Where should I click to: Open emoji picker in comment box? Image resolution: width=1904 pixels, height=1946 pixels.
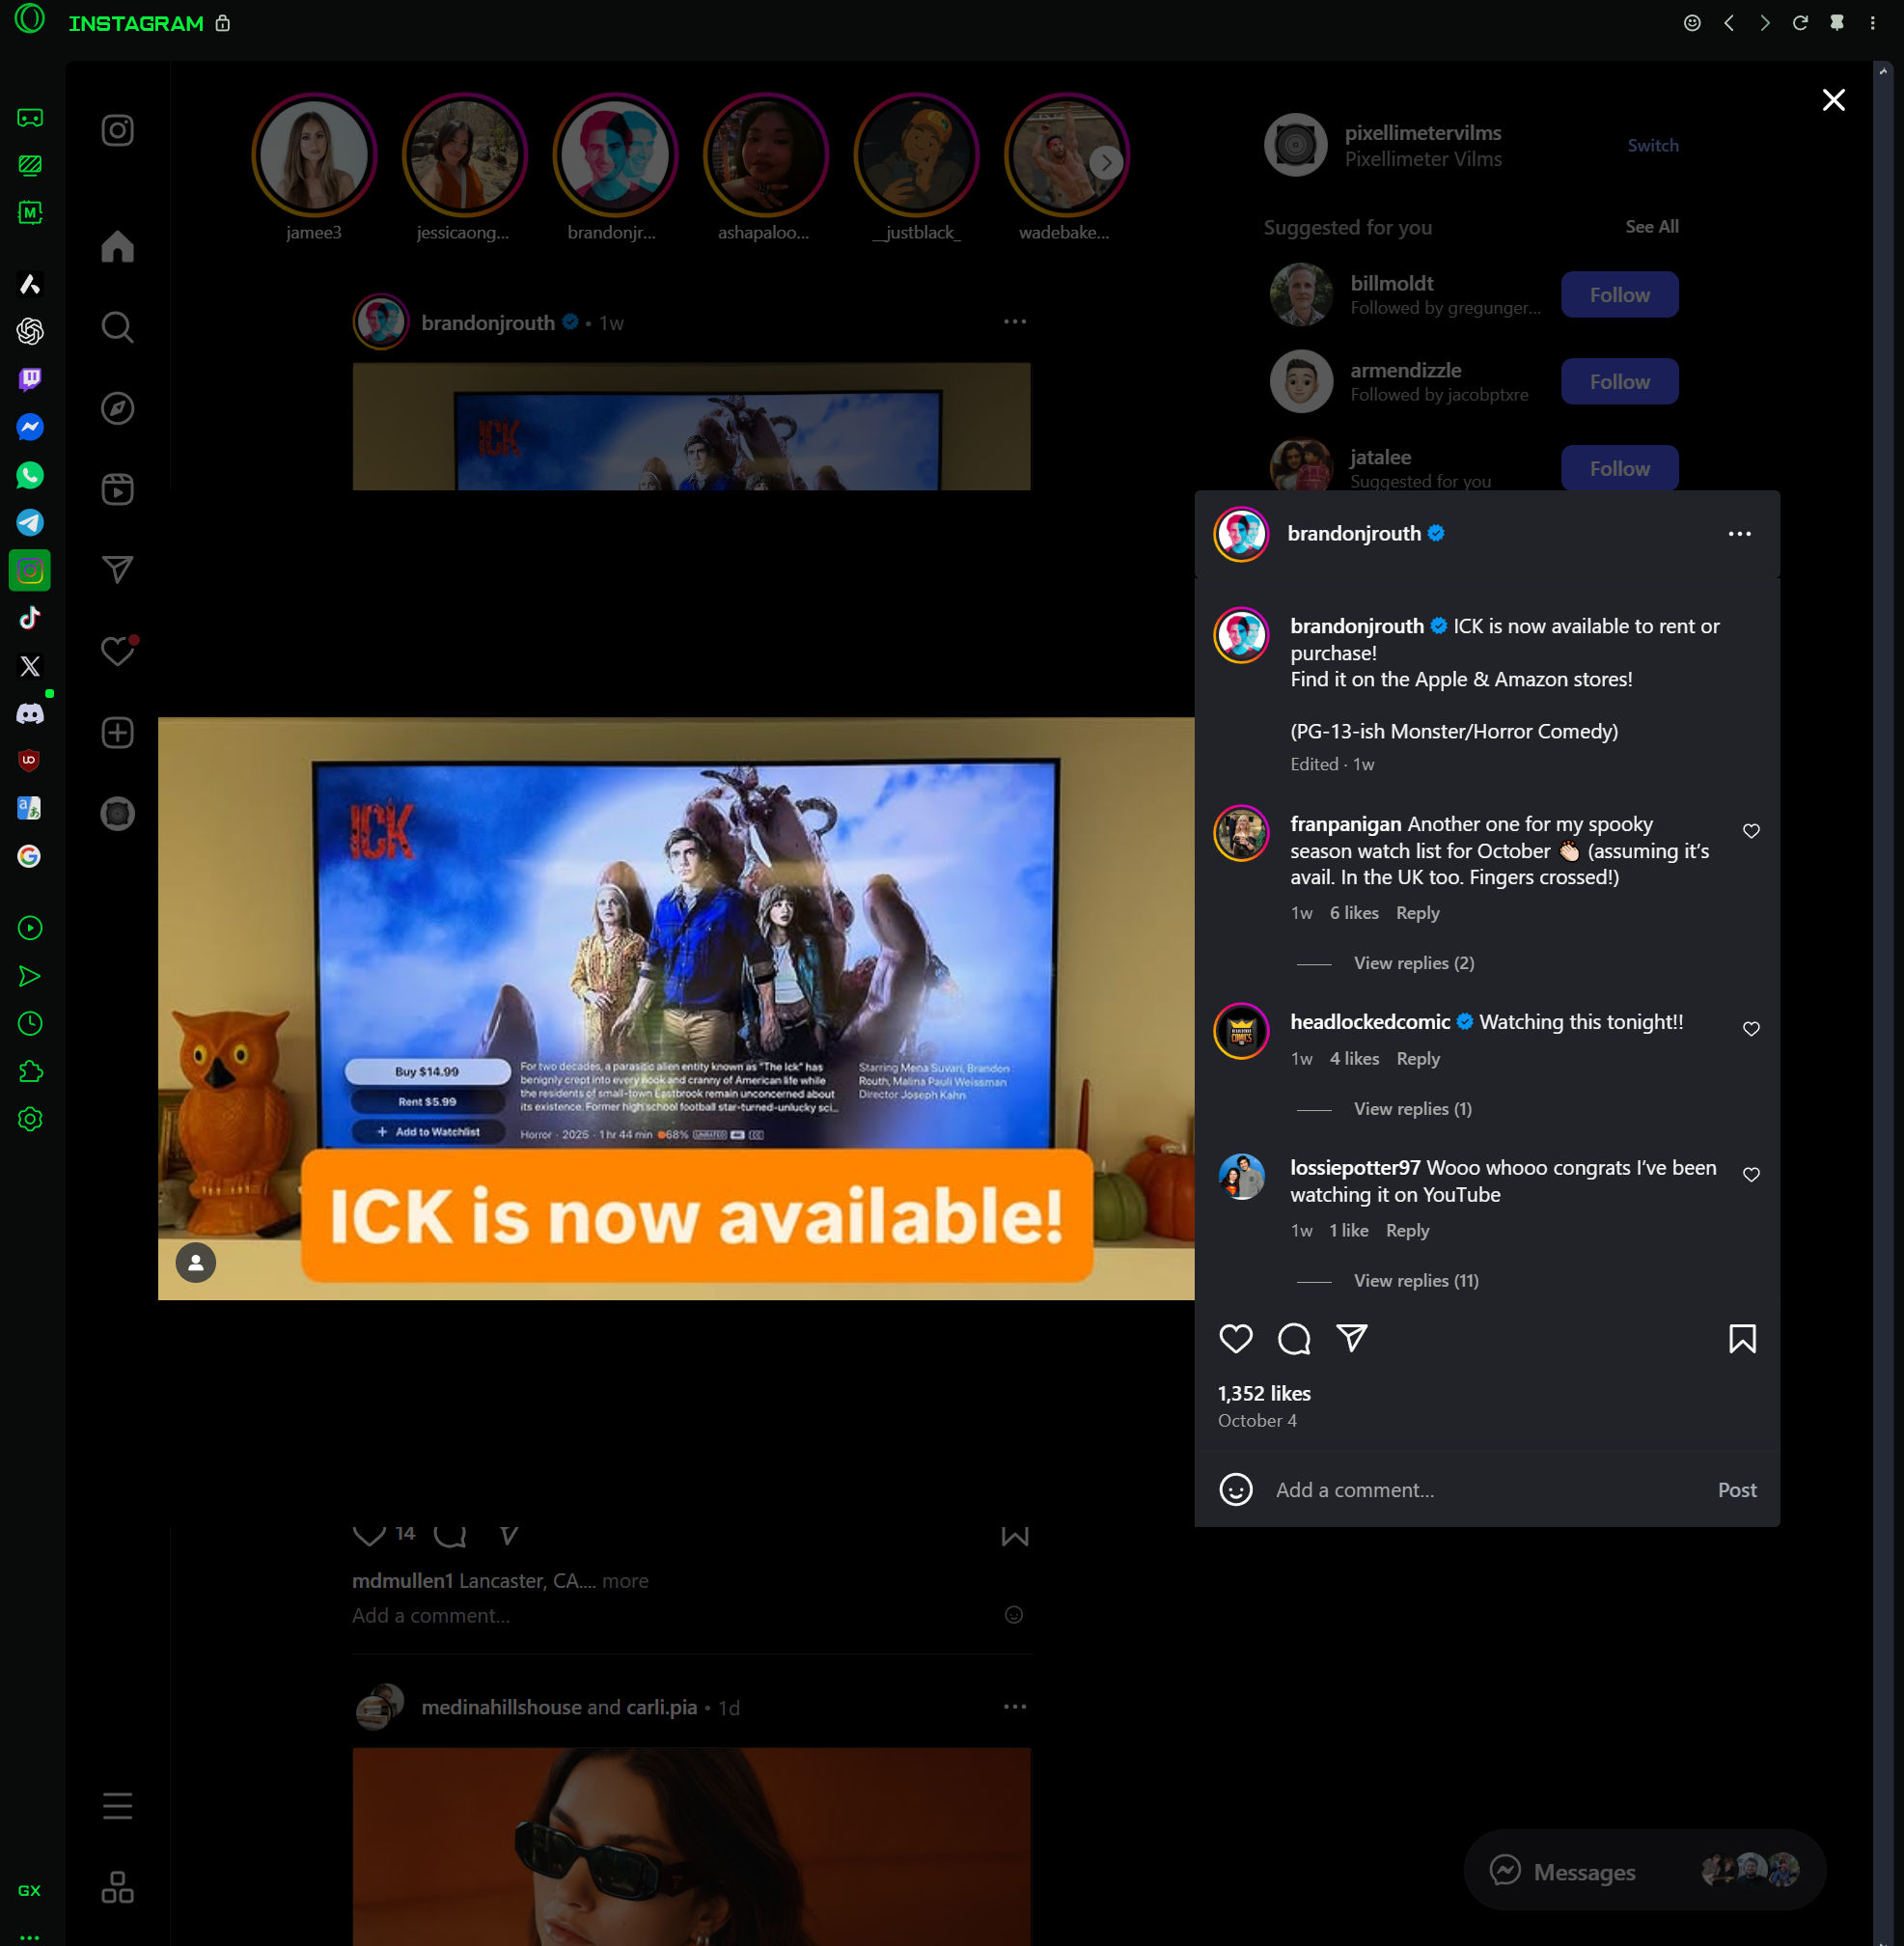point(1235,1489)
